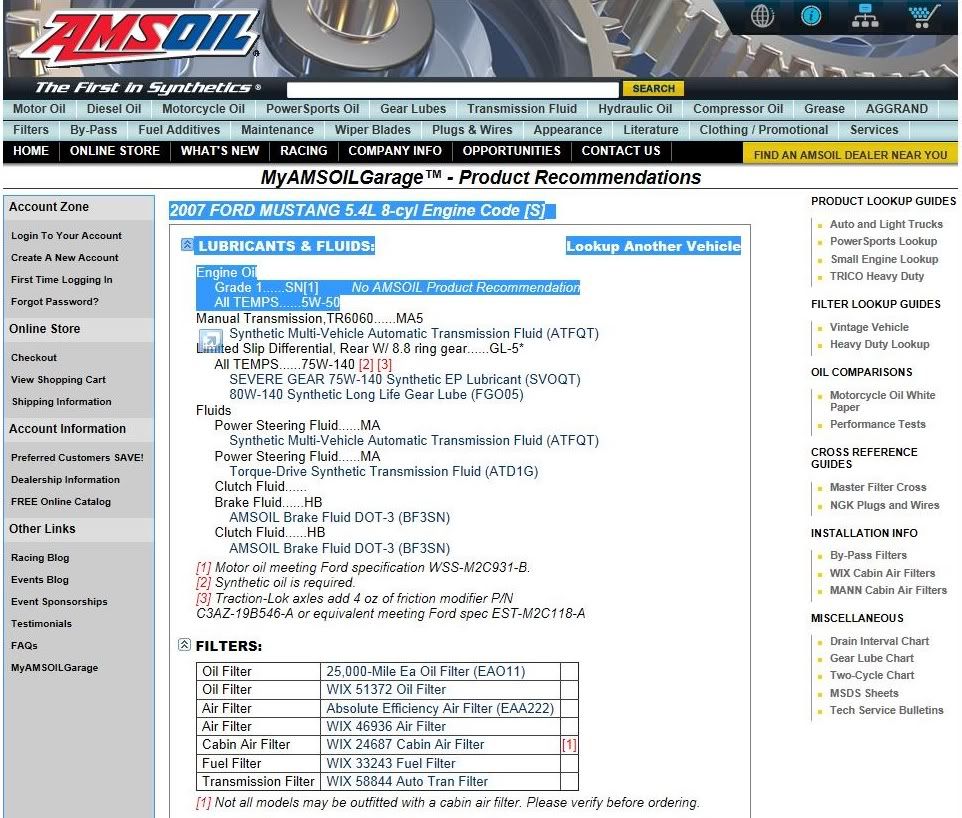
Task: Open View Shopping Cart link
Action: click(58, 380)
